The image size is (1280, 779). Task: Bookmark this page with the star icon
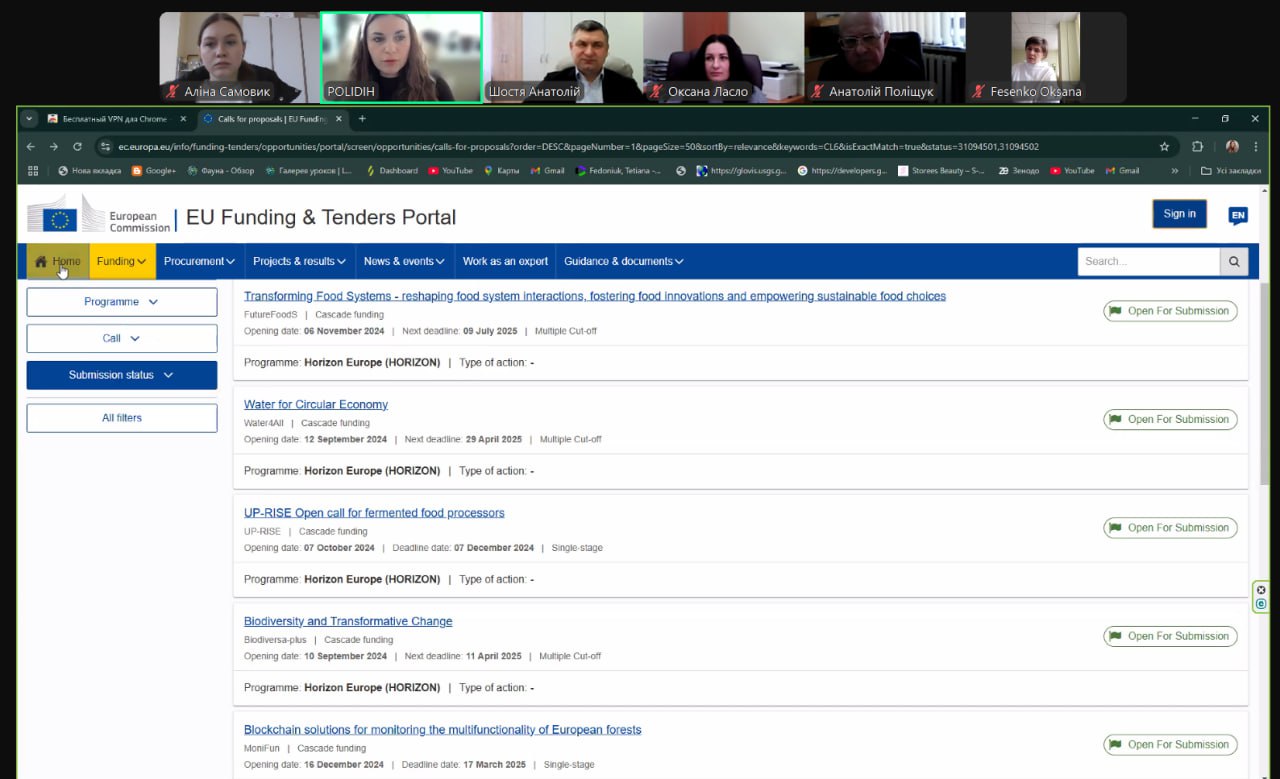(1164, 146)
